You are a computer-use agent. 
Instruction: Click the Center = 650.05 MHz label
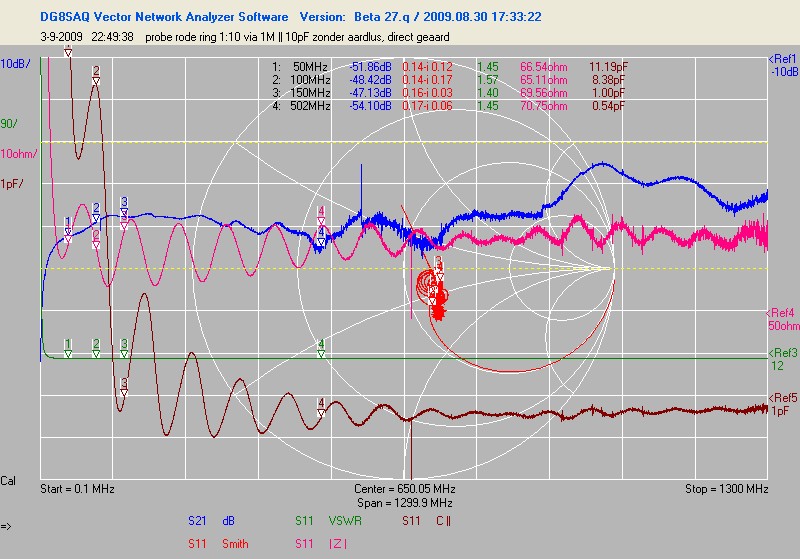(x=404, y=490)
